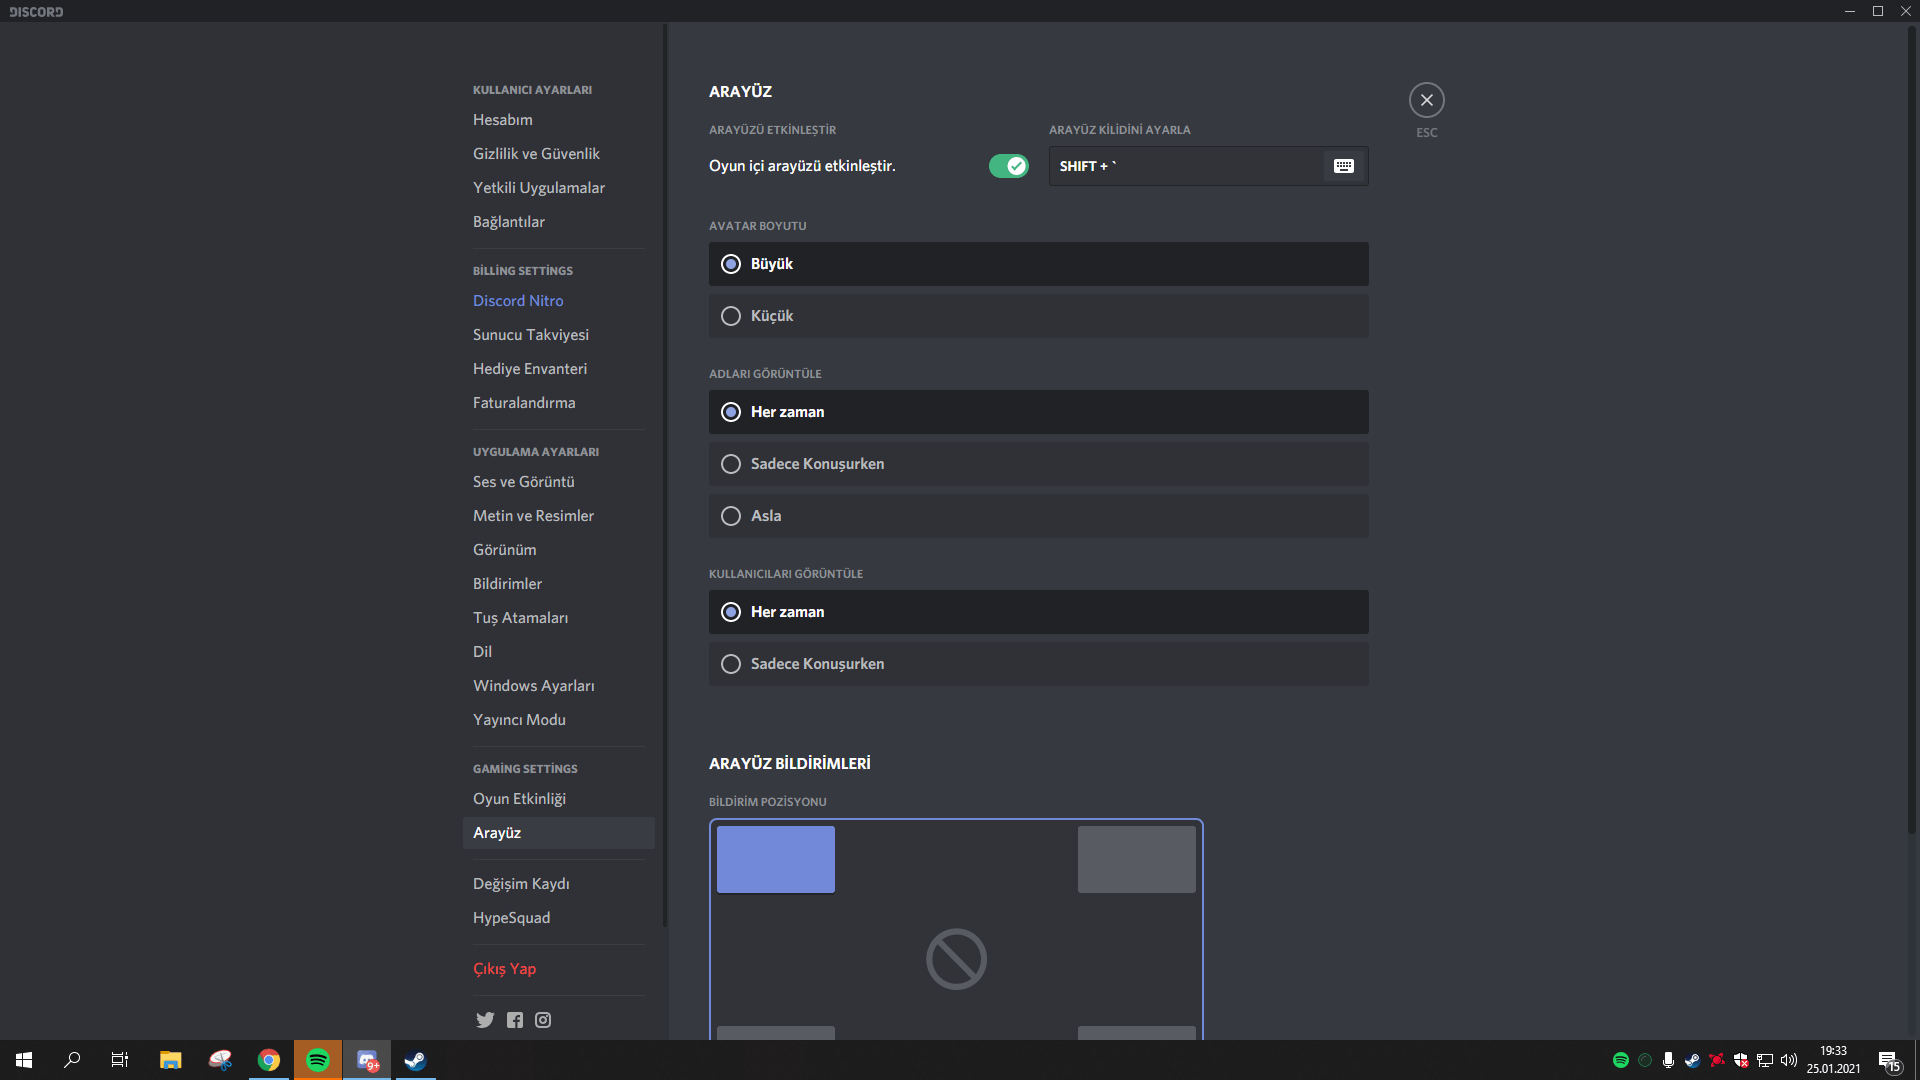The image size is (1920, 1080).
Task: Open 'Ses ve Görüntü' settings
Action: [x=558, y=482]
